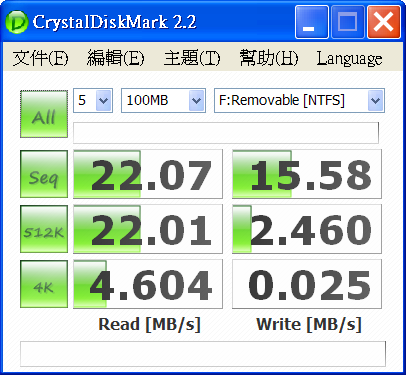
Task: Open the 100MB test size dropdown
Action: tap(163, 100)
